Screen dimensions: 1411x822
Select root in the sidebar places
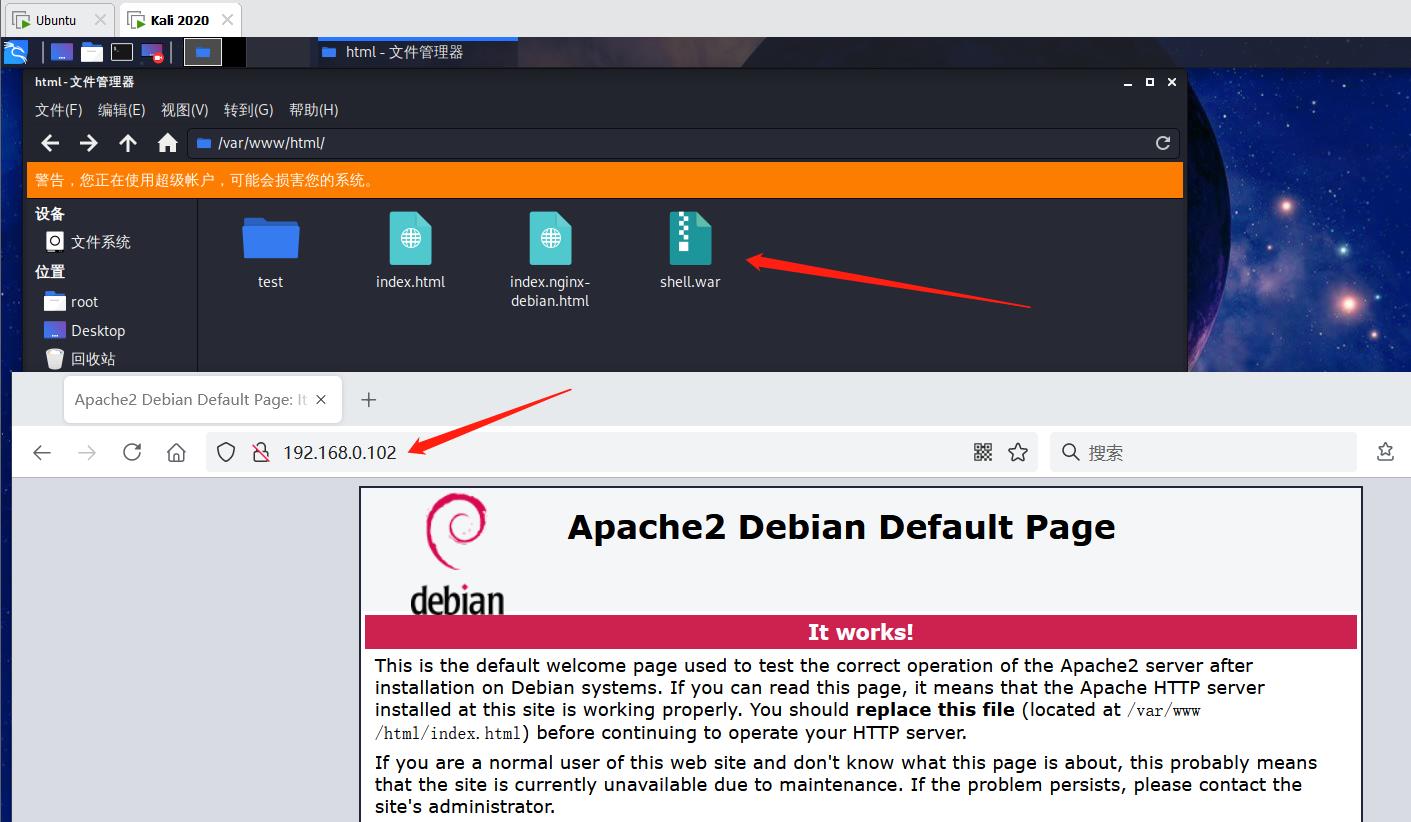click(x=71, y=302)
